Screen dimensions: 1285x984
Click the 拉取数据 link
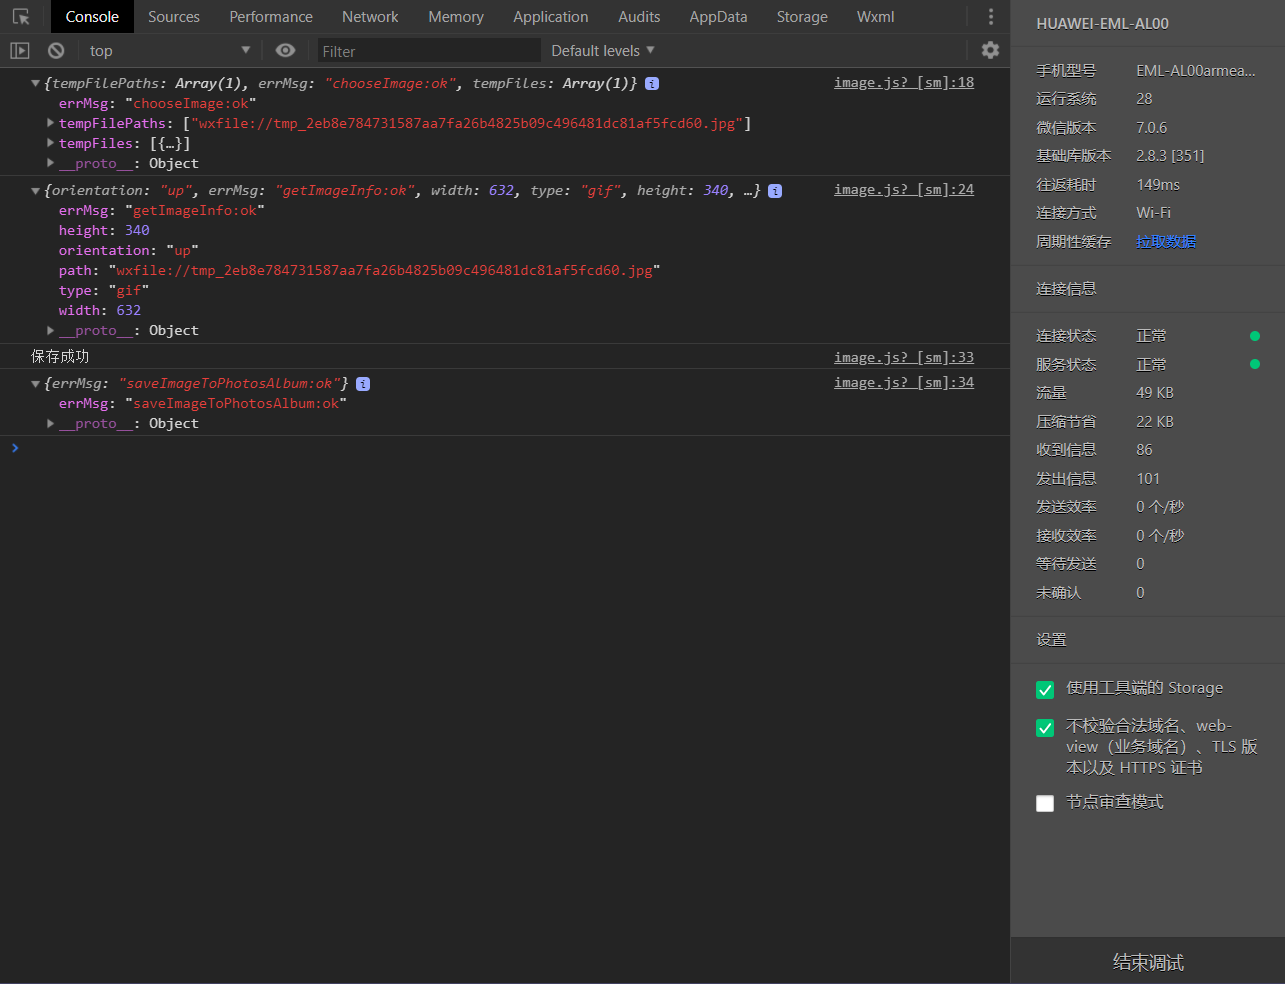[x=1166, y=242]
